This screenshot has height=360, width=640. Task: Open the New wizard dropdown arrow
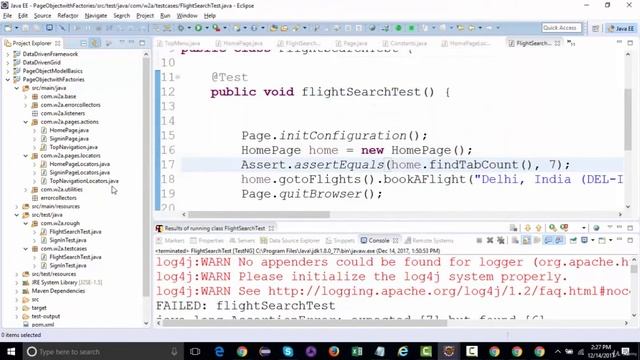tap(16, 28)
